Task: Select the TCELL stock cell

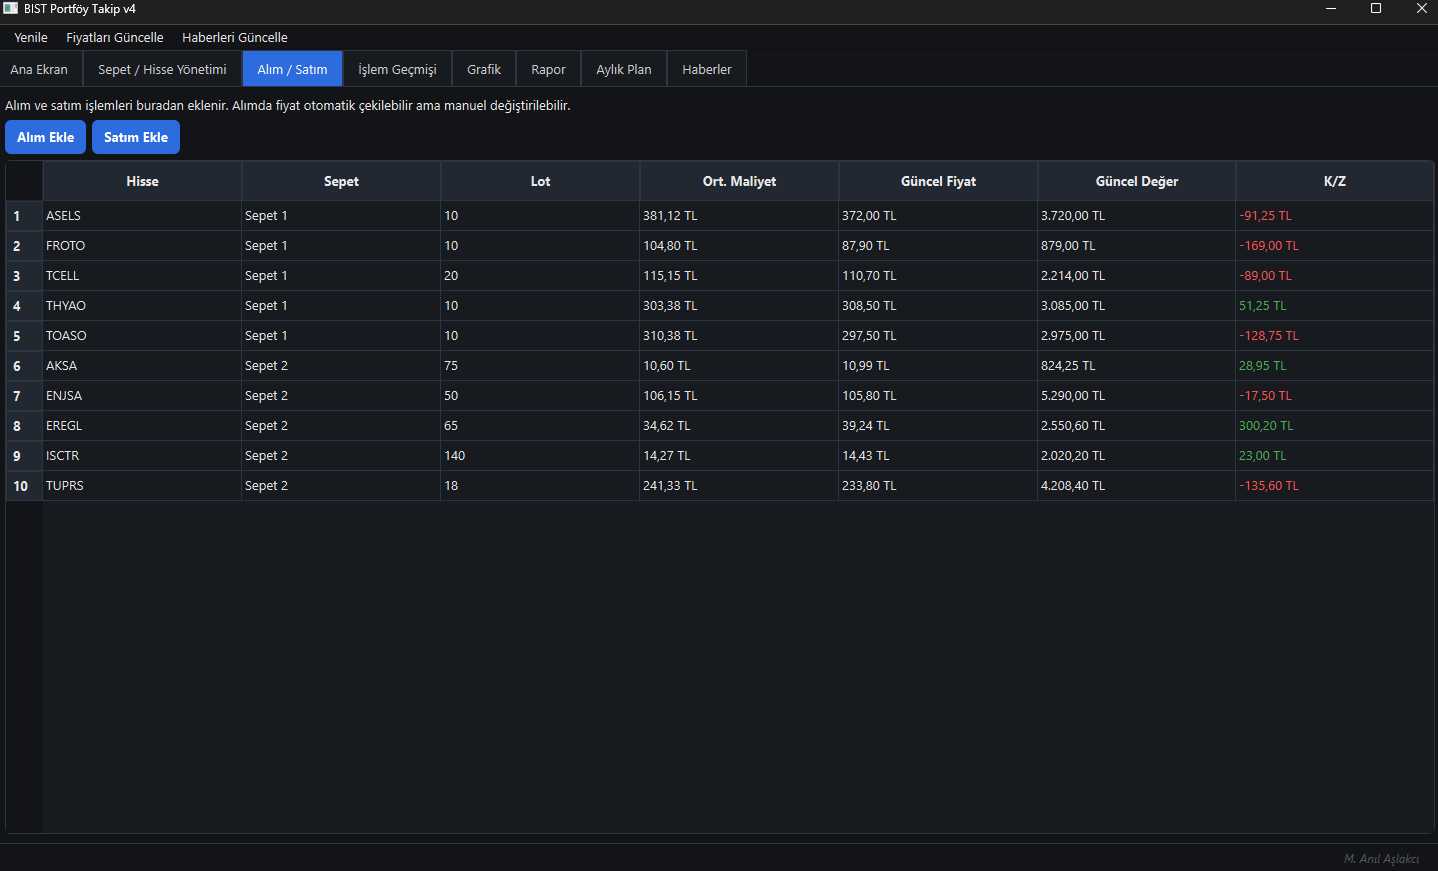Action: pos(142,276)
